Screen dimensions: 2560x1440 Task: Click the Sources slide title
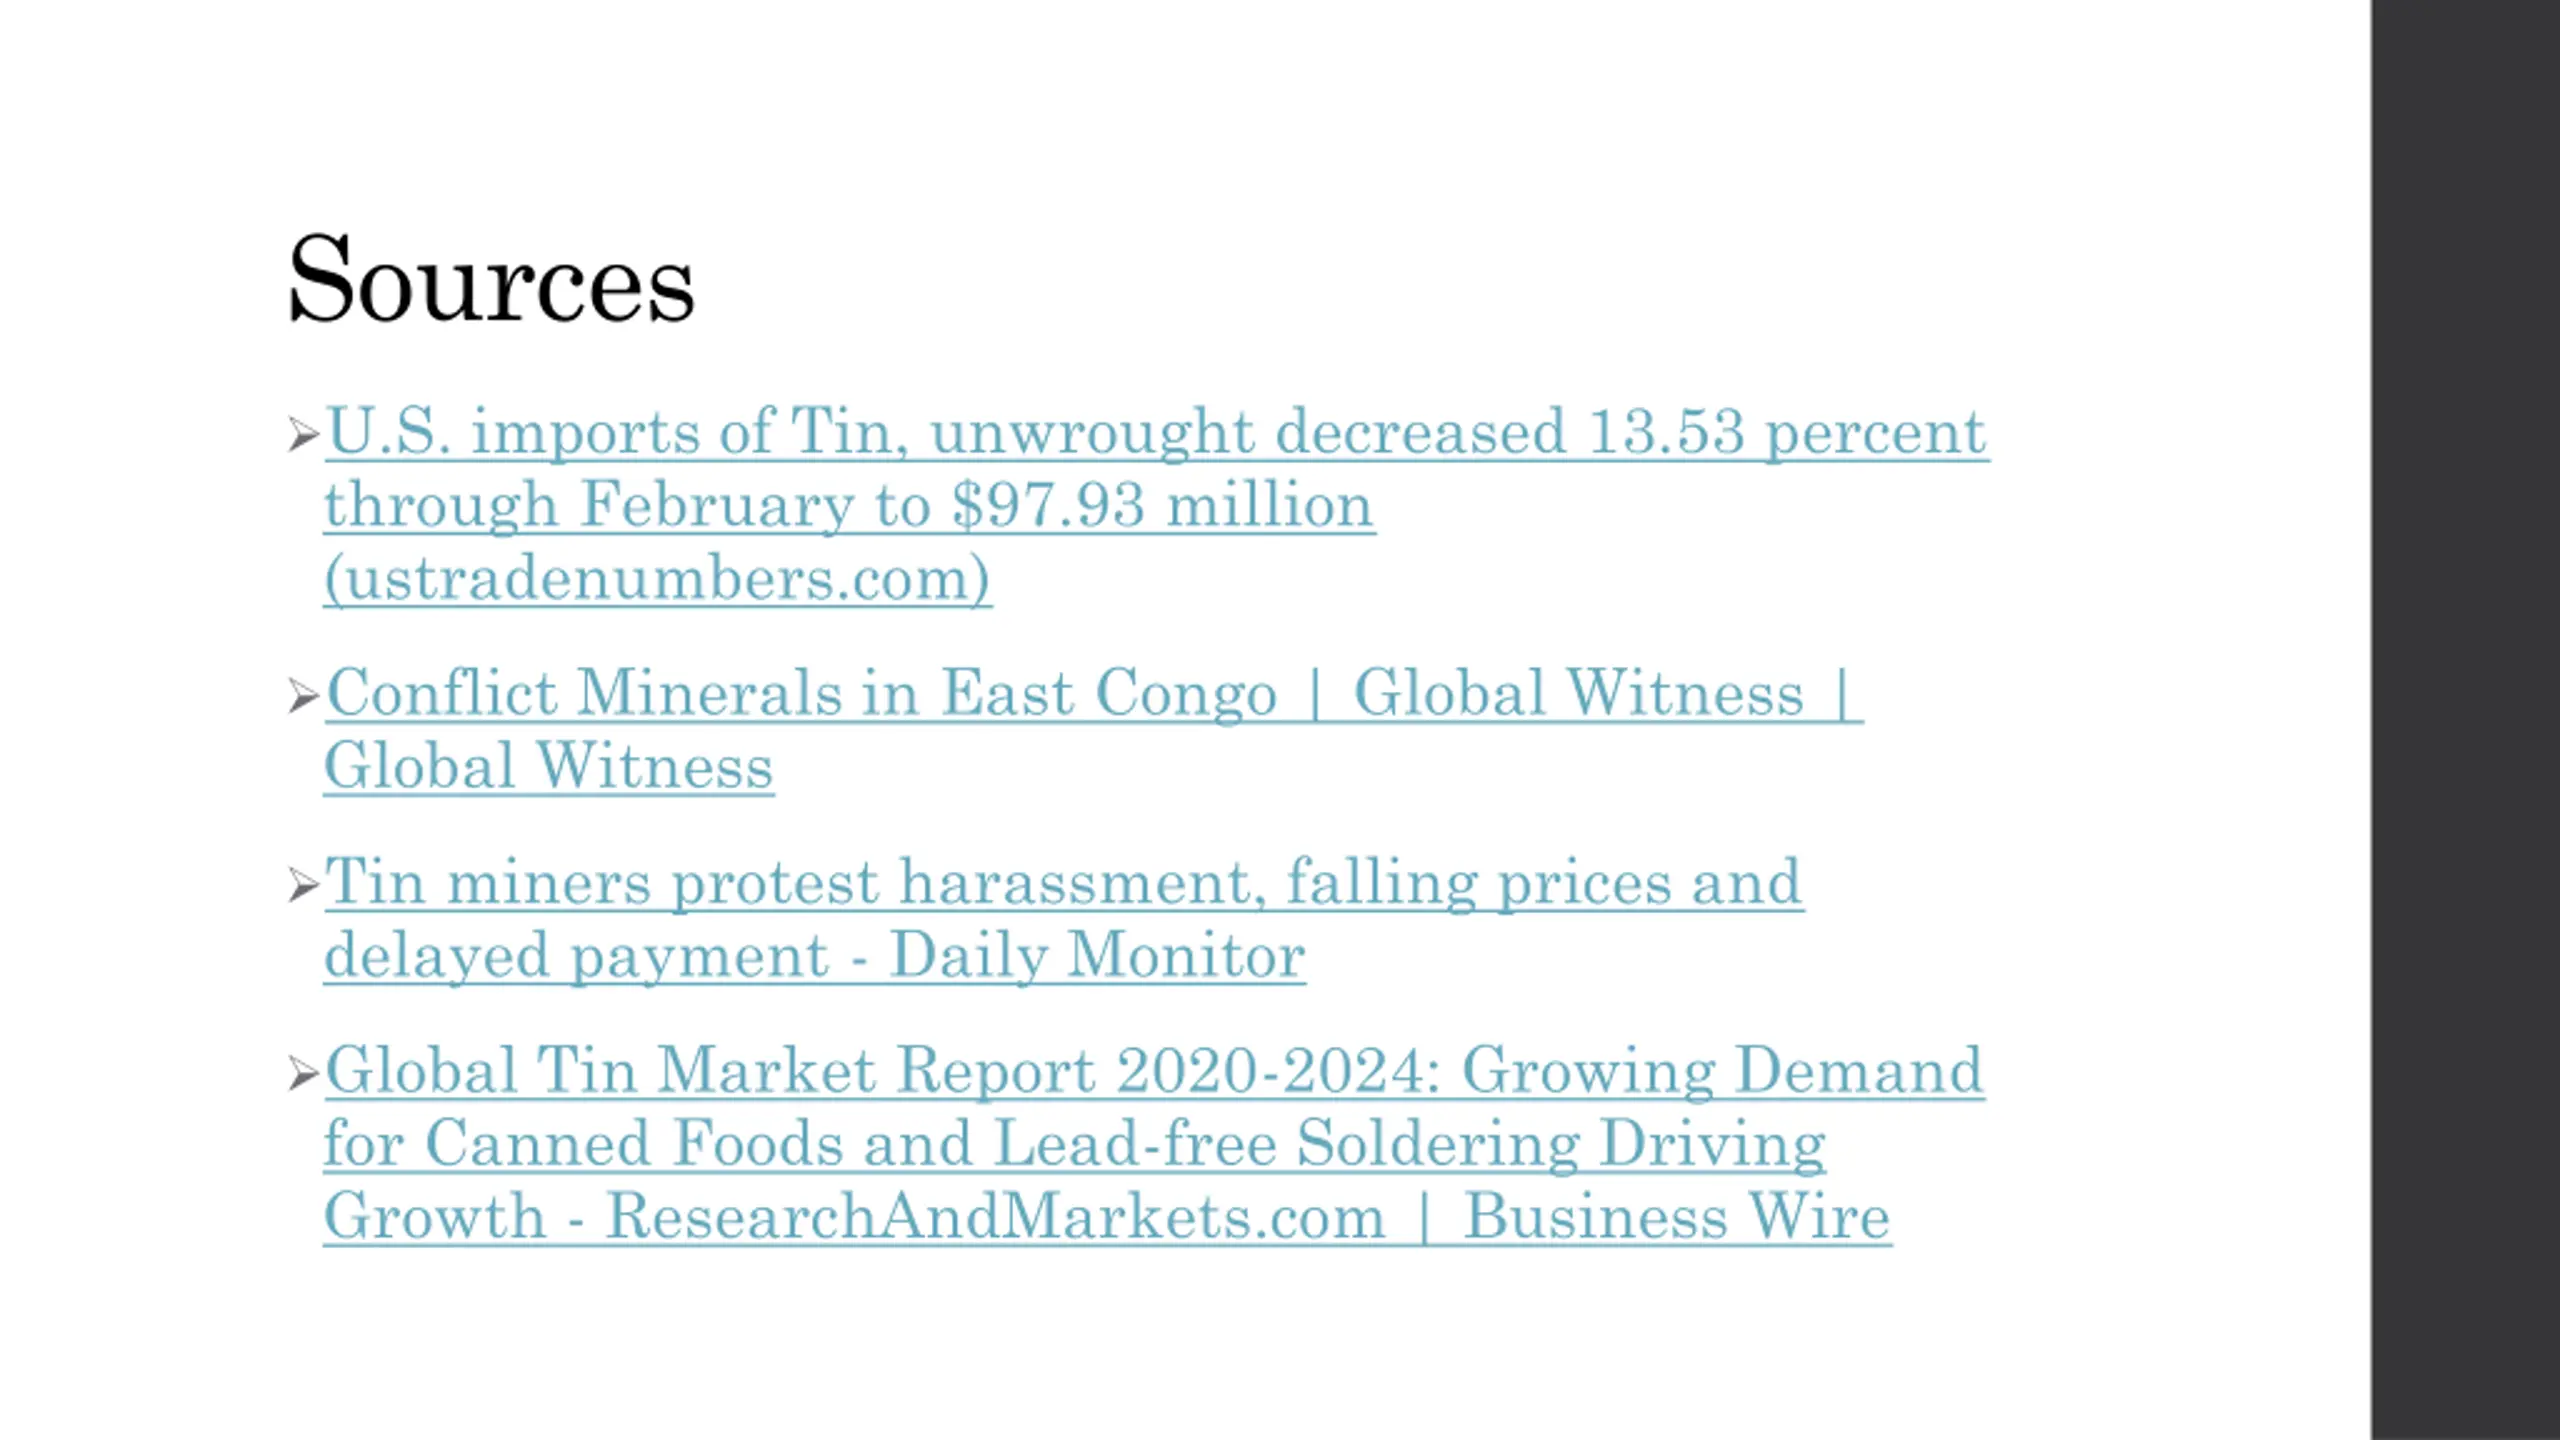coord(490,279)
